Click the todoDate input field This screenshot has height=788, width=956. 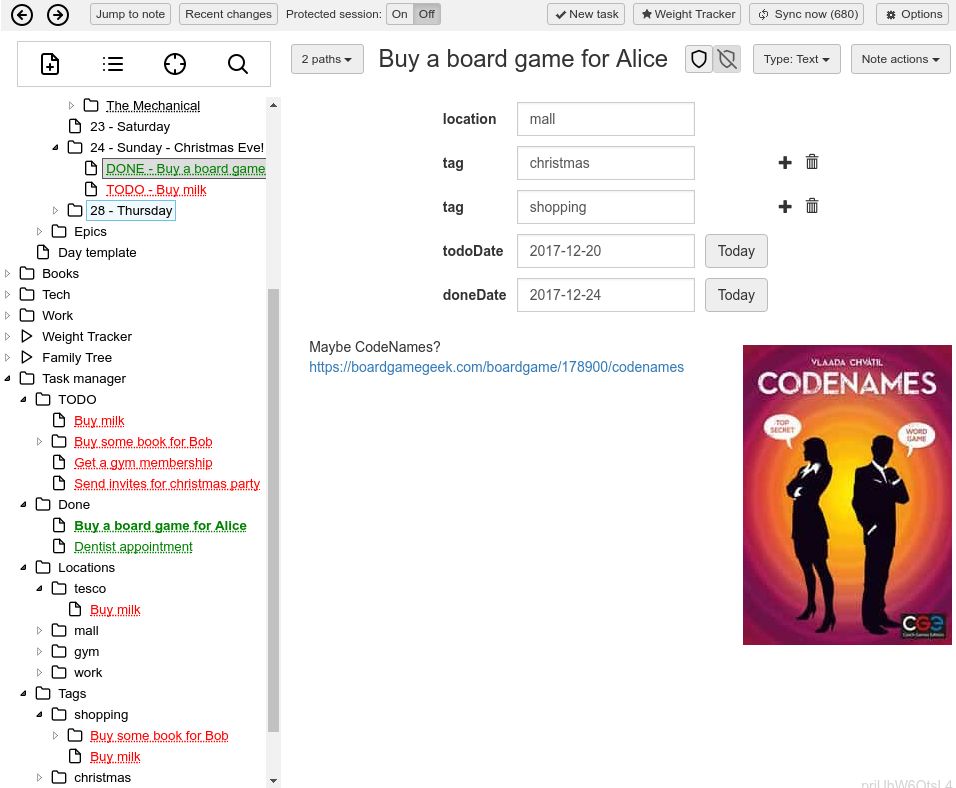[605, 251]
